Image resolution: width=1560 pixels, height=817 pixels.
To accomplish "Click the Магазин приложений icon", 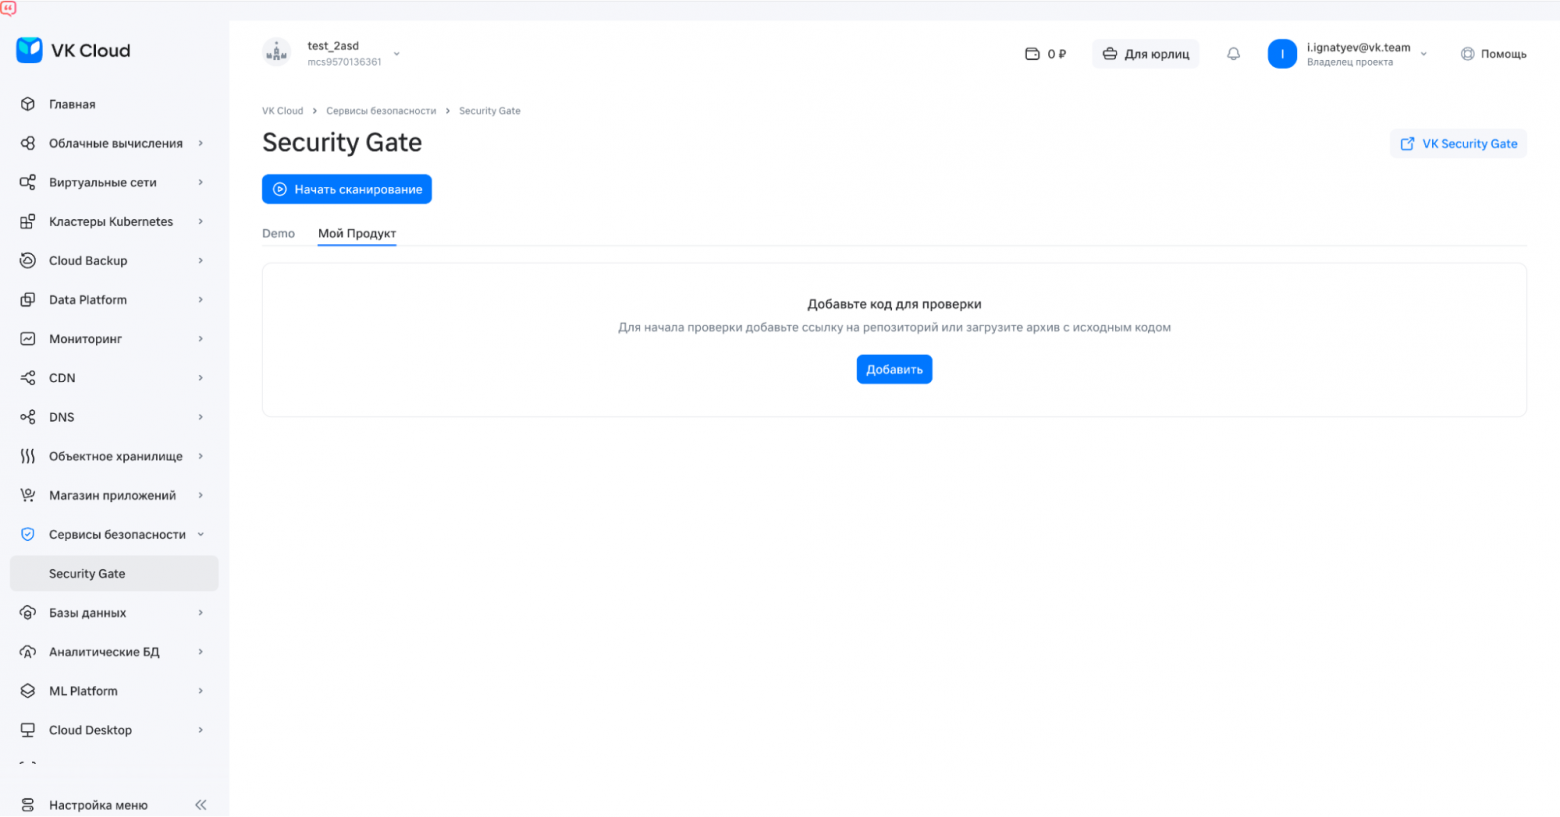I will click(28, 495).
